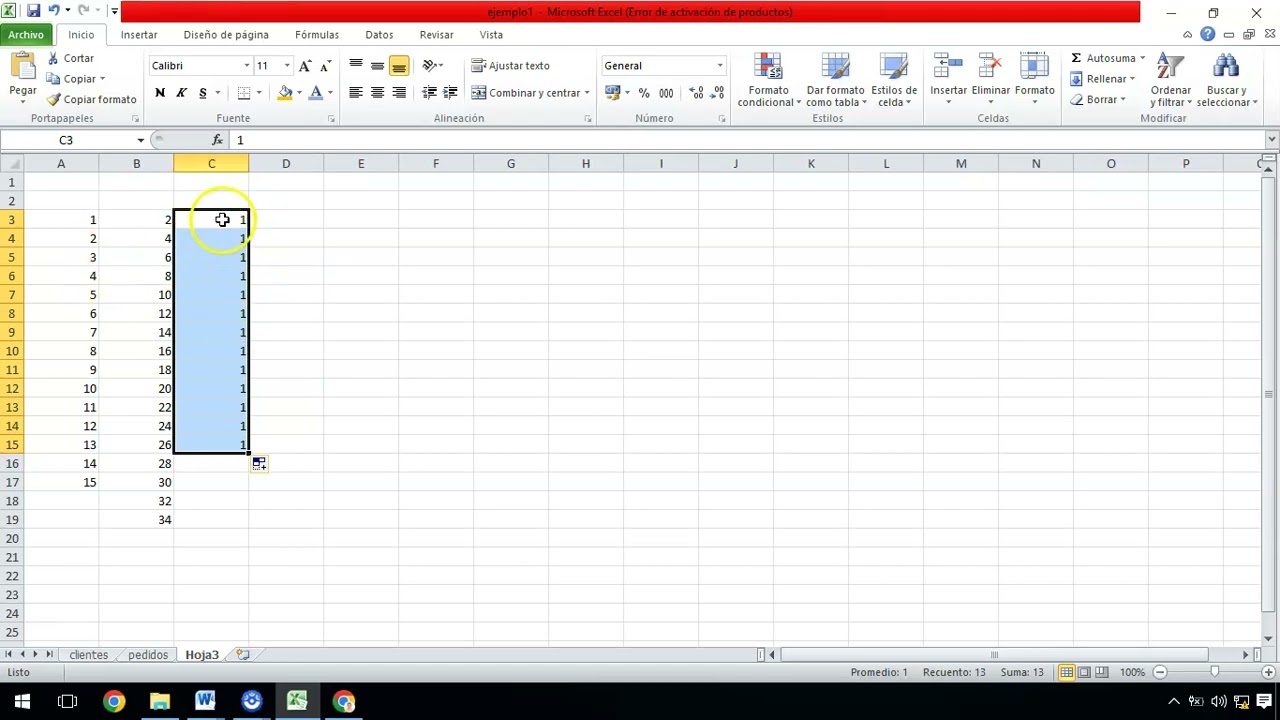Click the Borrar button
Screen dimensions: 1280x720
pyautogui.click(x=1099, y=100)
